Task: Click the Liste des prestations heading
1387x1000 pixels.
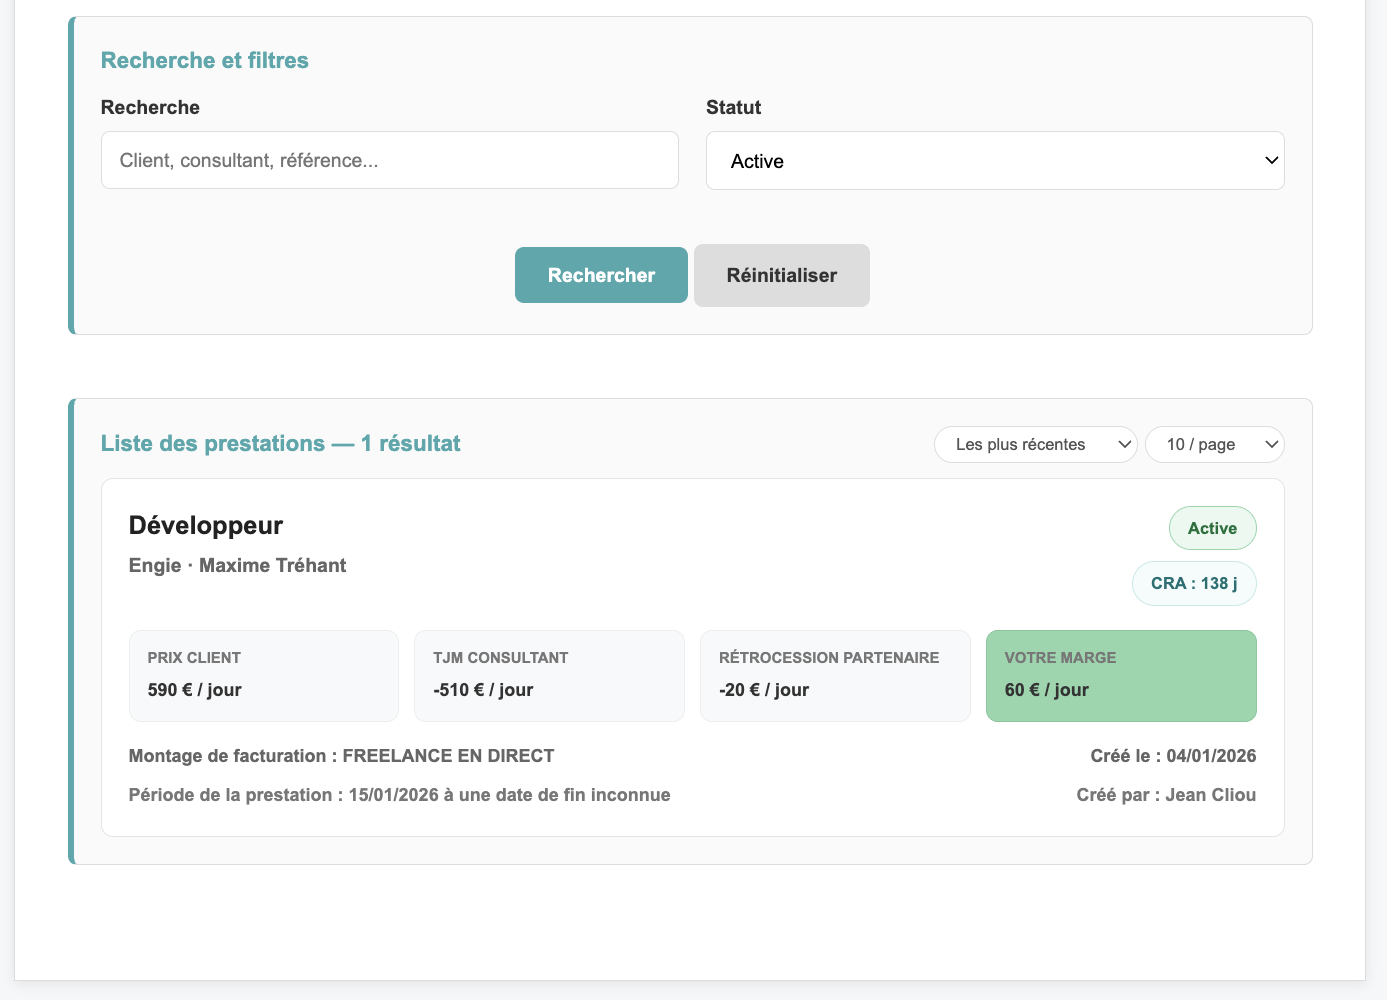Action: (281, 444)
